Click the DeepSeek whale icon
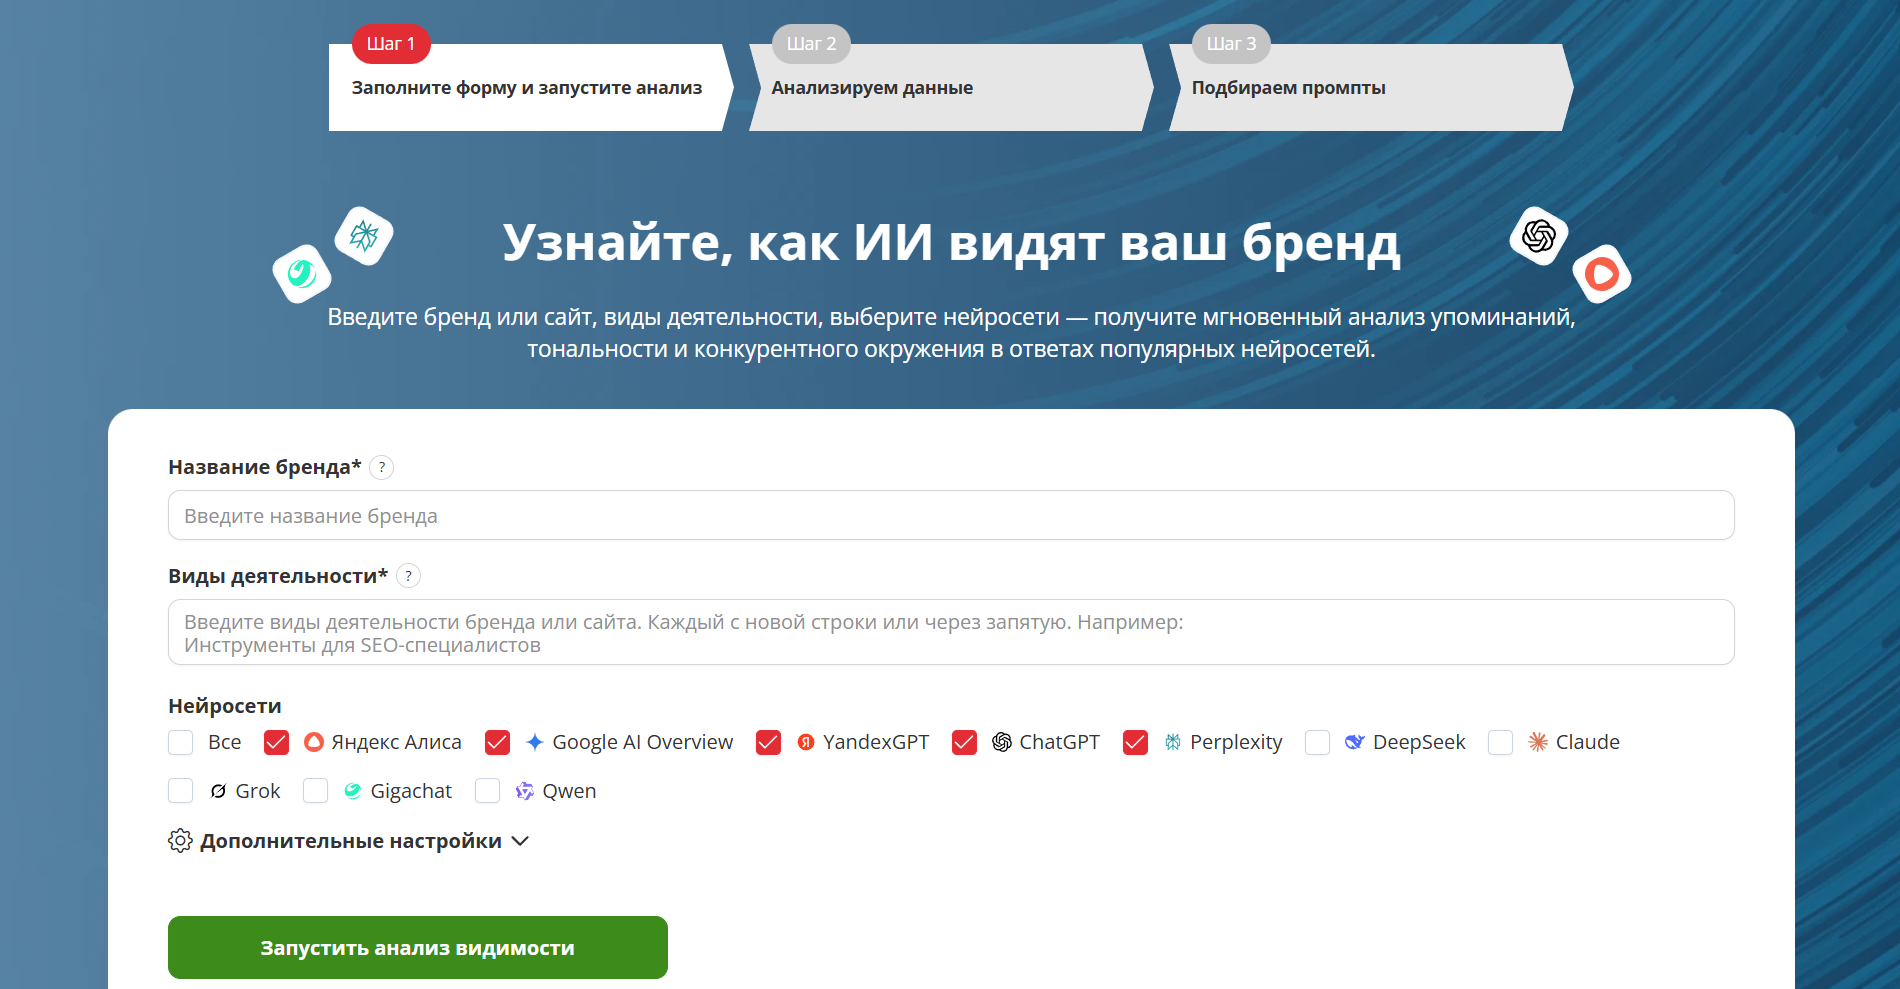The width and height of the screenshot is (1900, 989). pos(1354,742)
